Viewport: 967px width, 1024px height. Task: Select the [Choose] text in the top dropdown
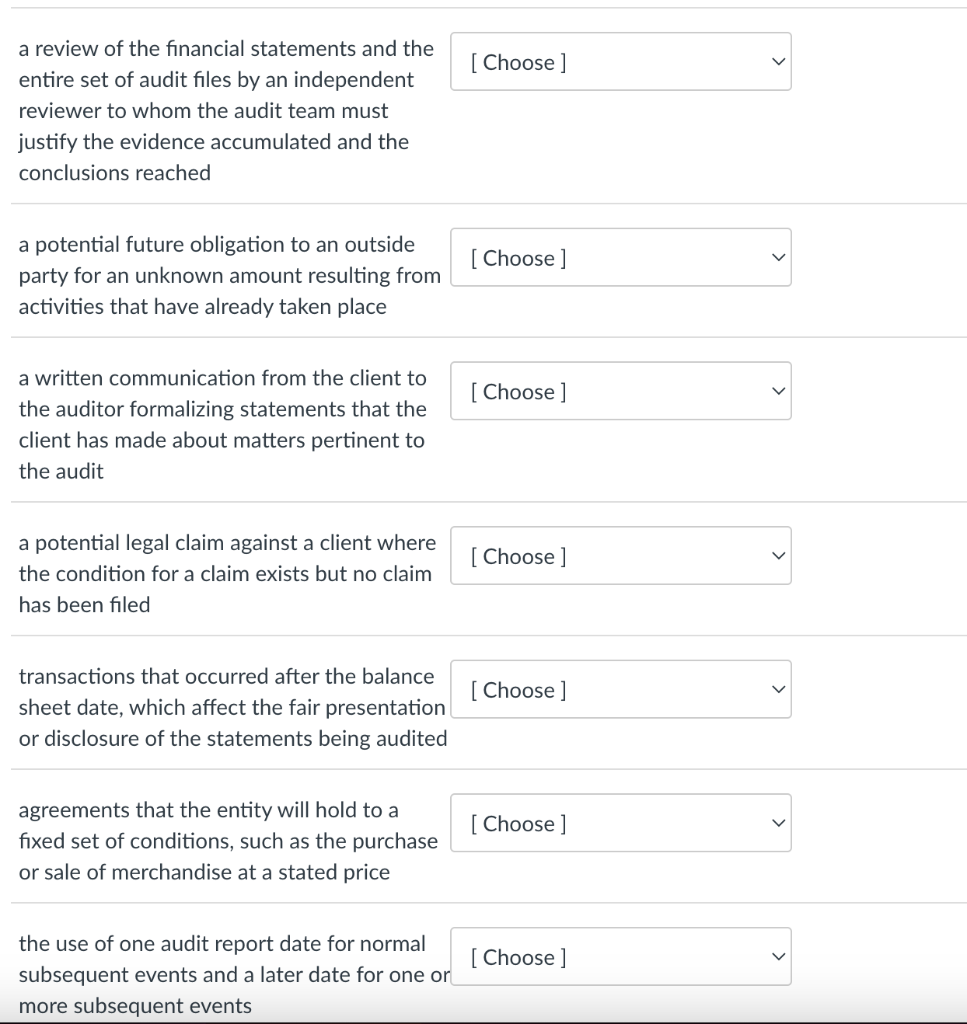coord(516,61)
